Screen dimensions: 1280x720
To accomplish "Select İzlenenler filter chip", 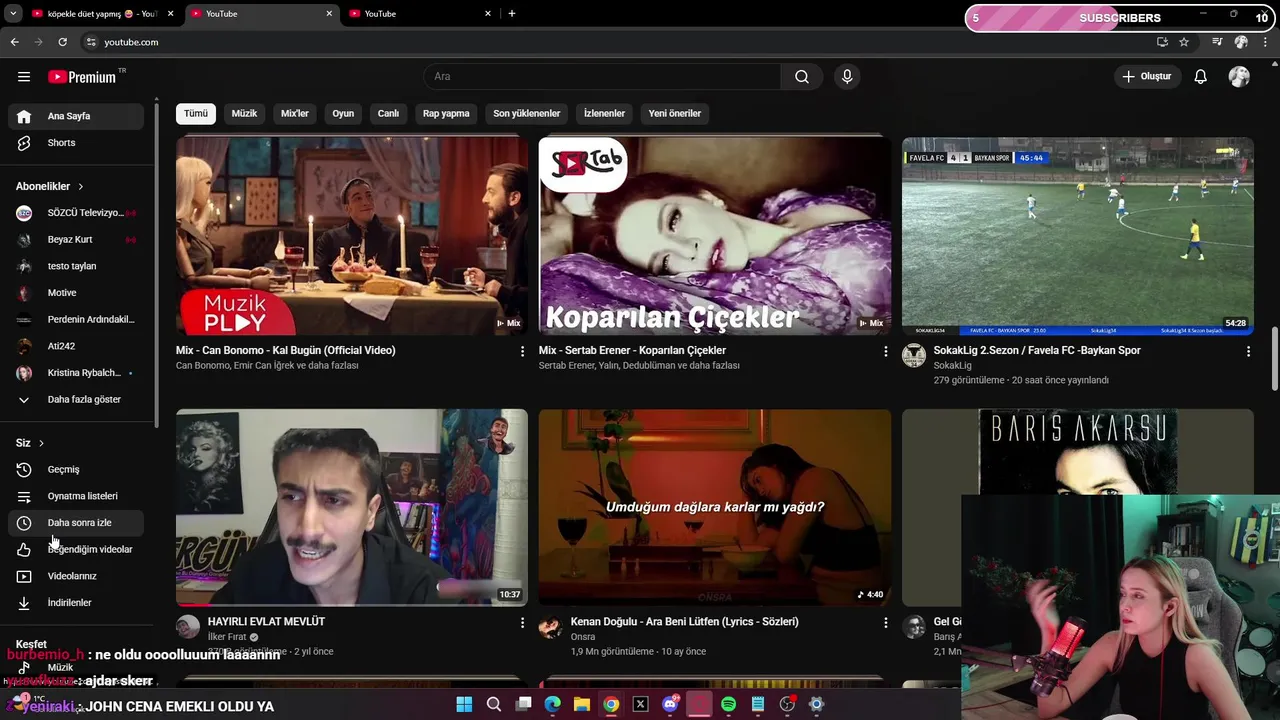I will 604,114.
